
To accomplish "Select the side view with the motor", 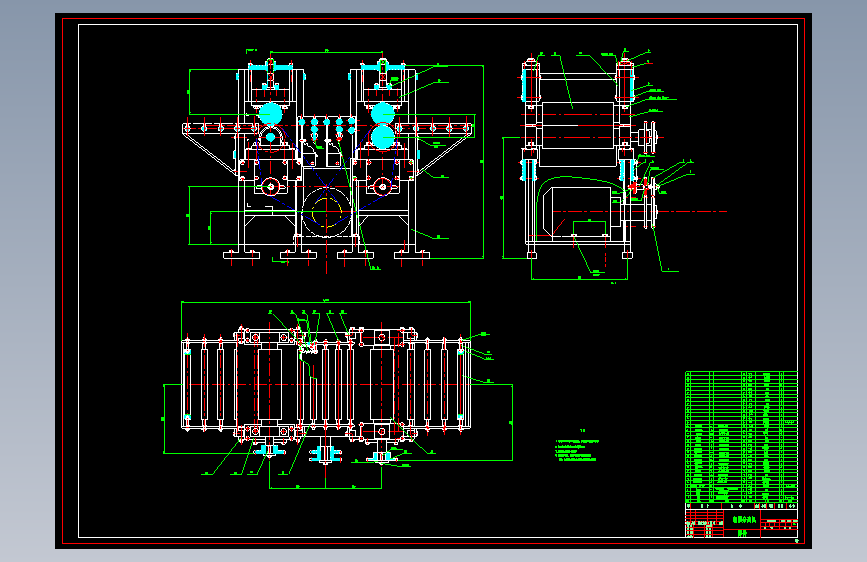I will coord(614,165).
